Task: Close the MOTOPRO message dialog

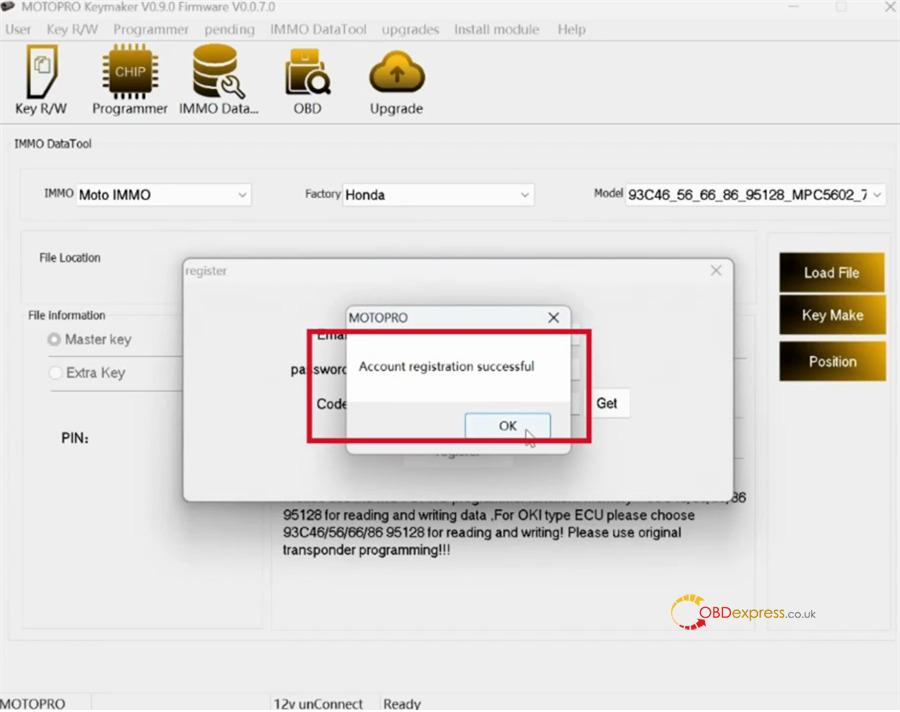Action: tap(553, 318)
